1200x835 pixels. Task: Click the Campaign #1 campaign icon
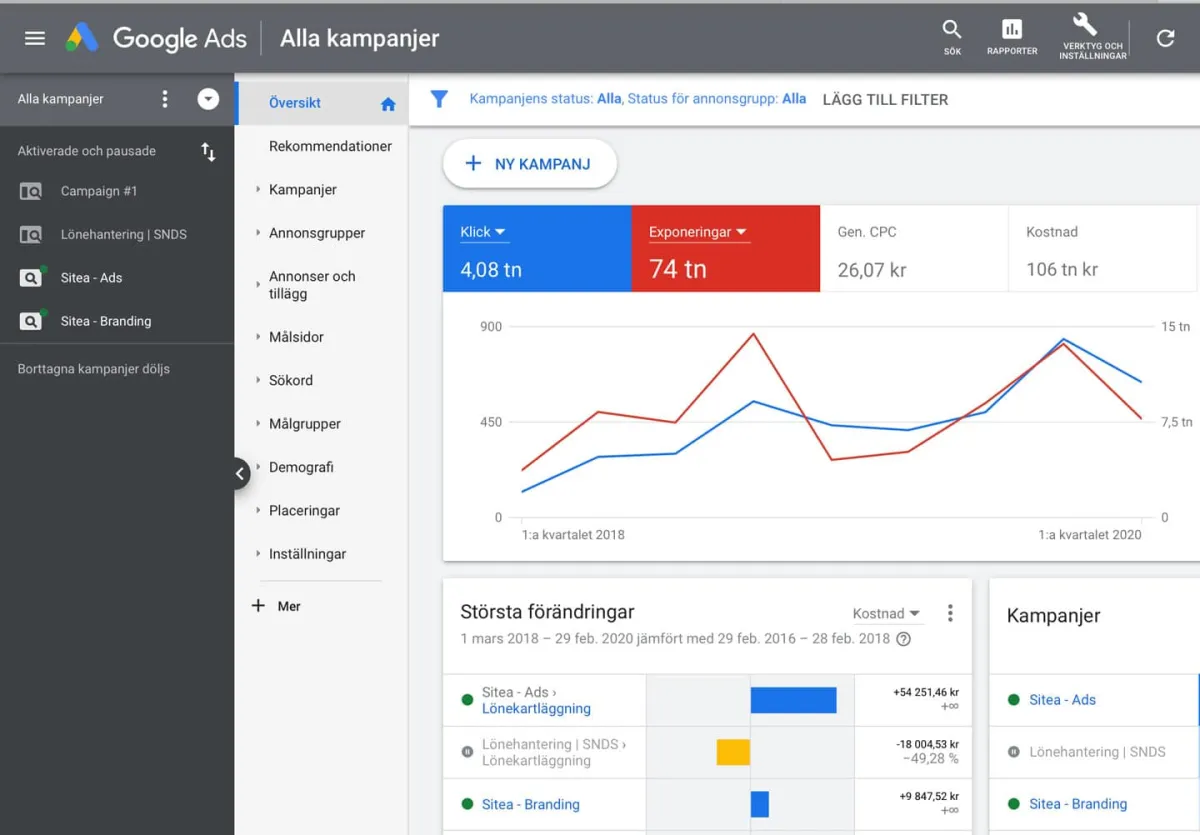pyautogui.click(x=31, y=191)
